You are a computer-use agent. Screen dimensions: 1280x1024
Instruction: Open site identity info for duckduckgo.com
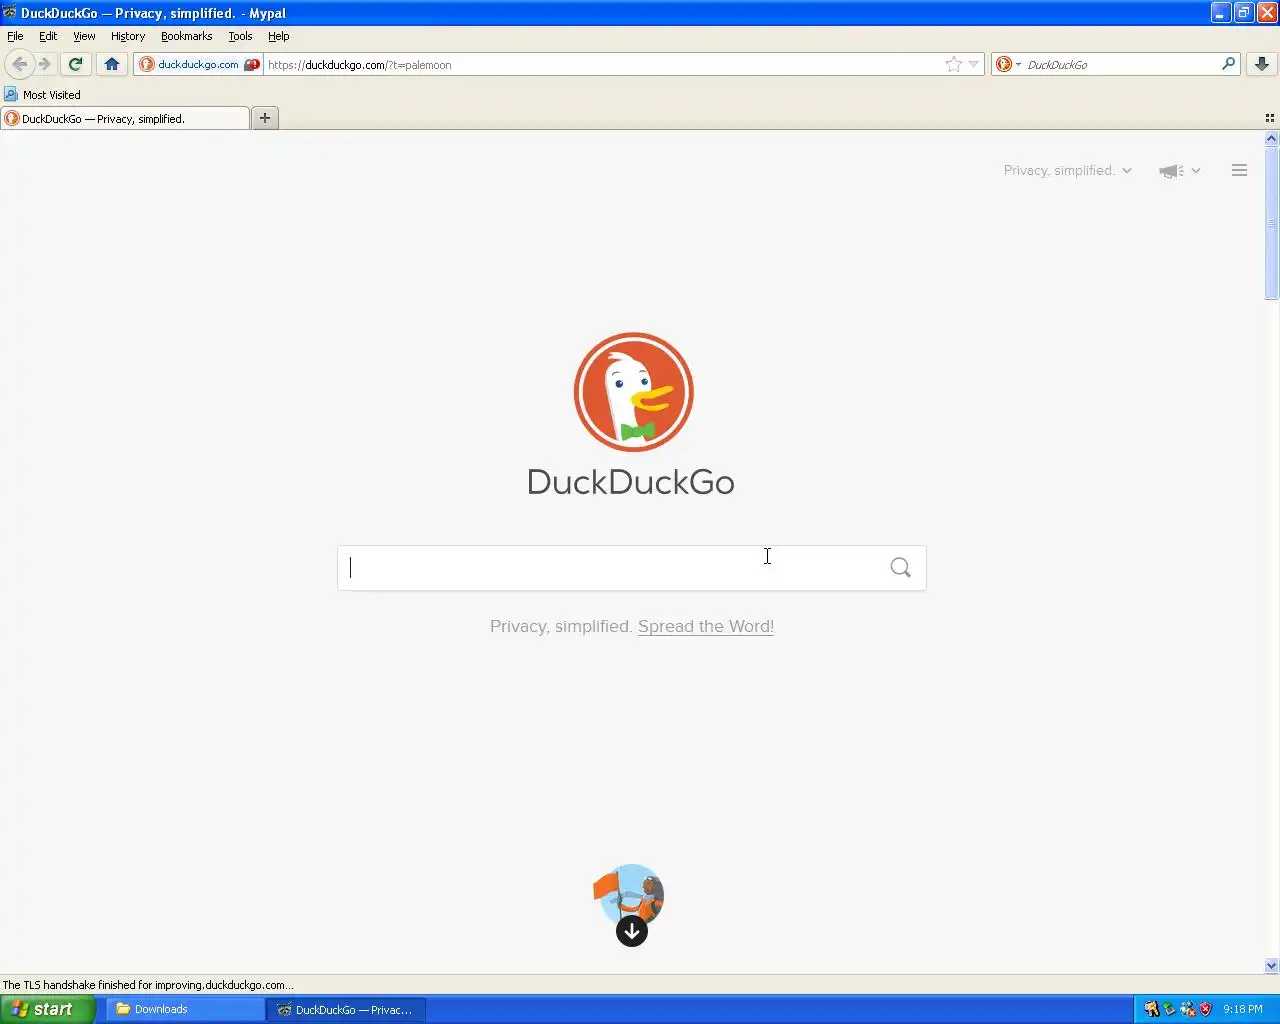point(189,64)
